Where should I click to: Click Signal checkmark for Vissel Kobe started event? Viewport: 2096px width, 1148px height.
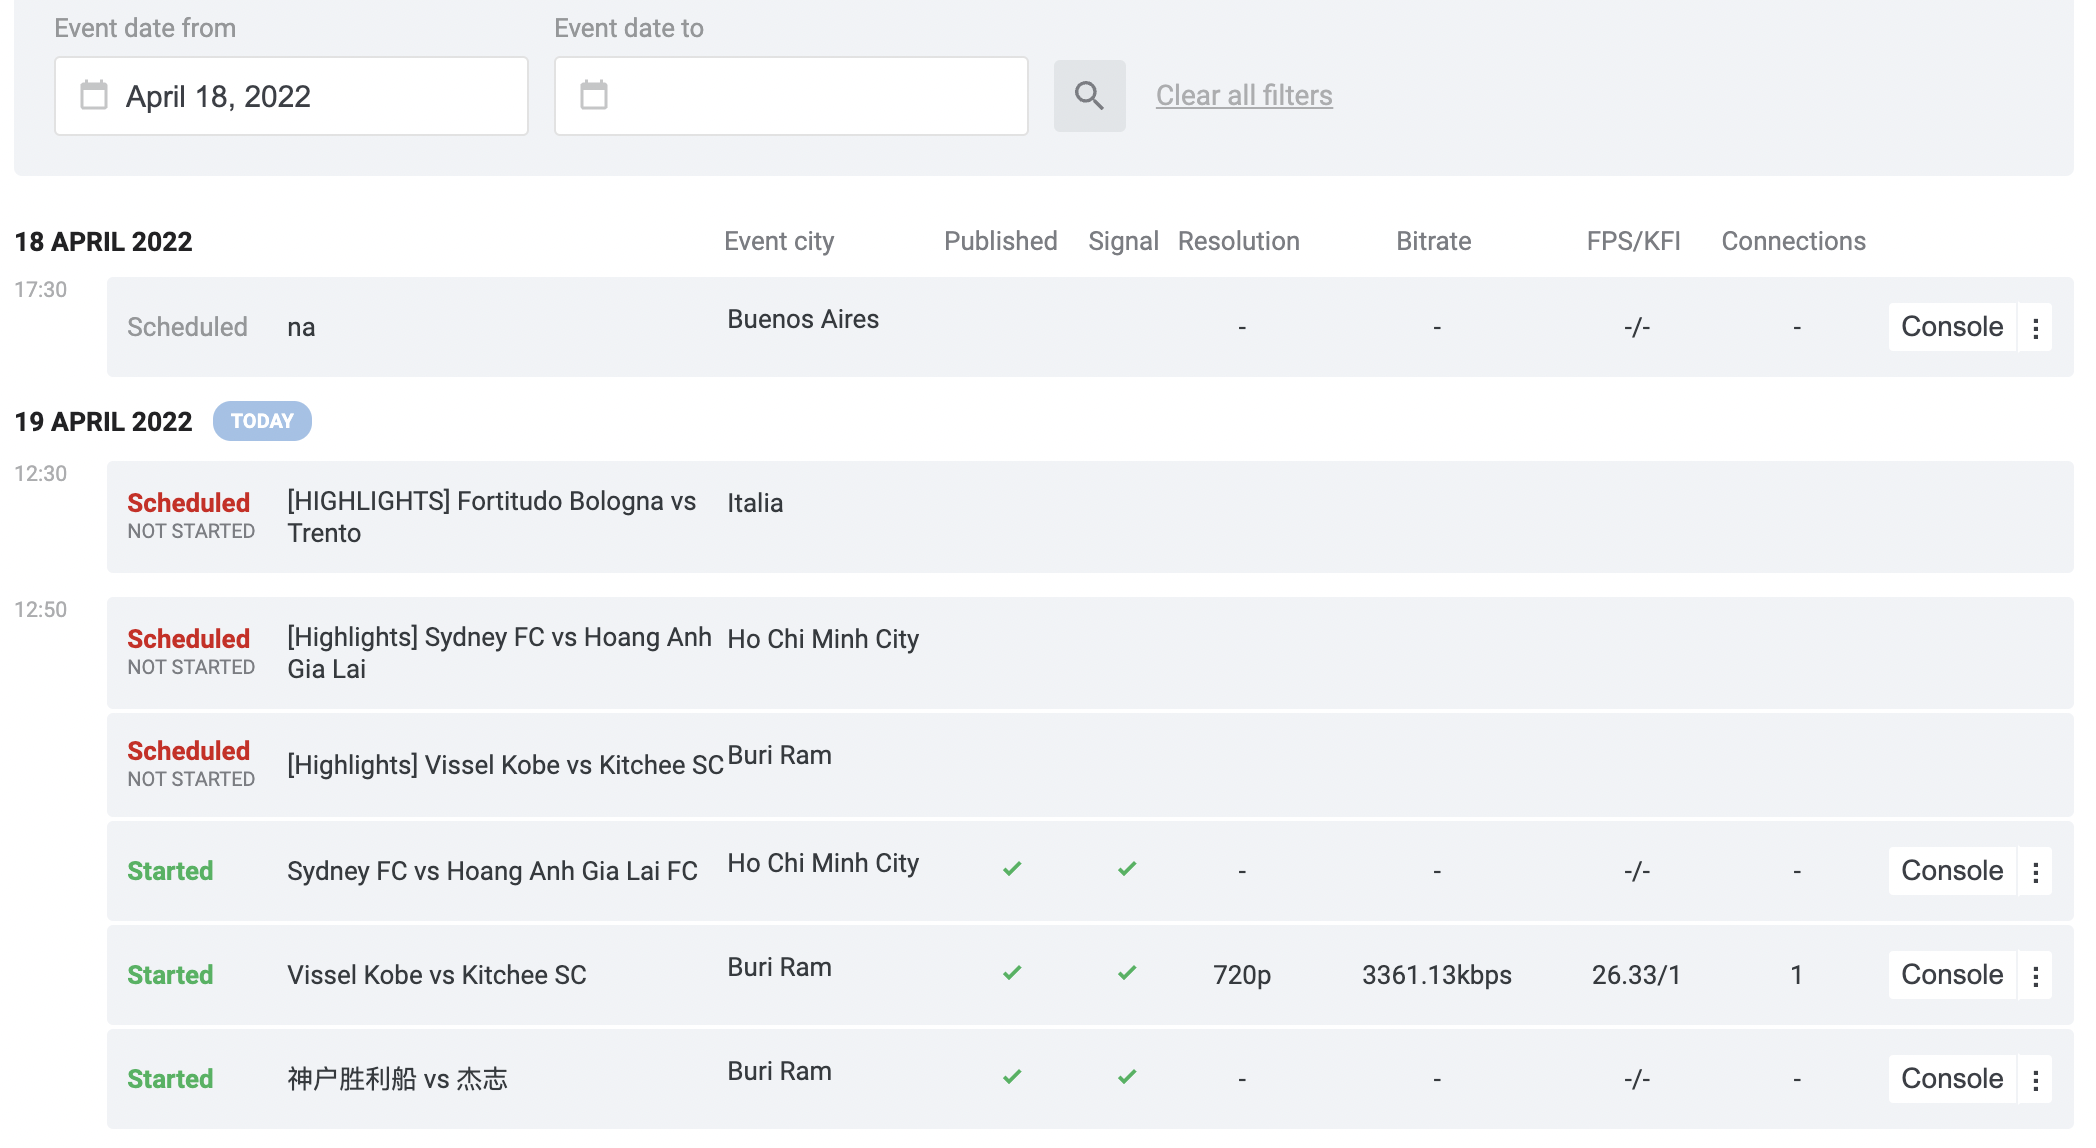tap(1127, 973)
